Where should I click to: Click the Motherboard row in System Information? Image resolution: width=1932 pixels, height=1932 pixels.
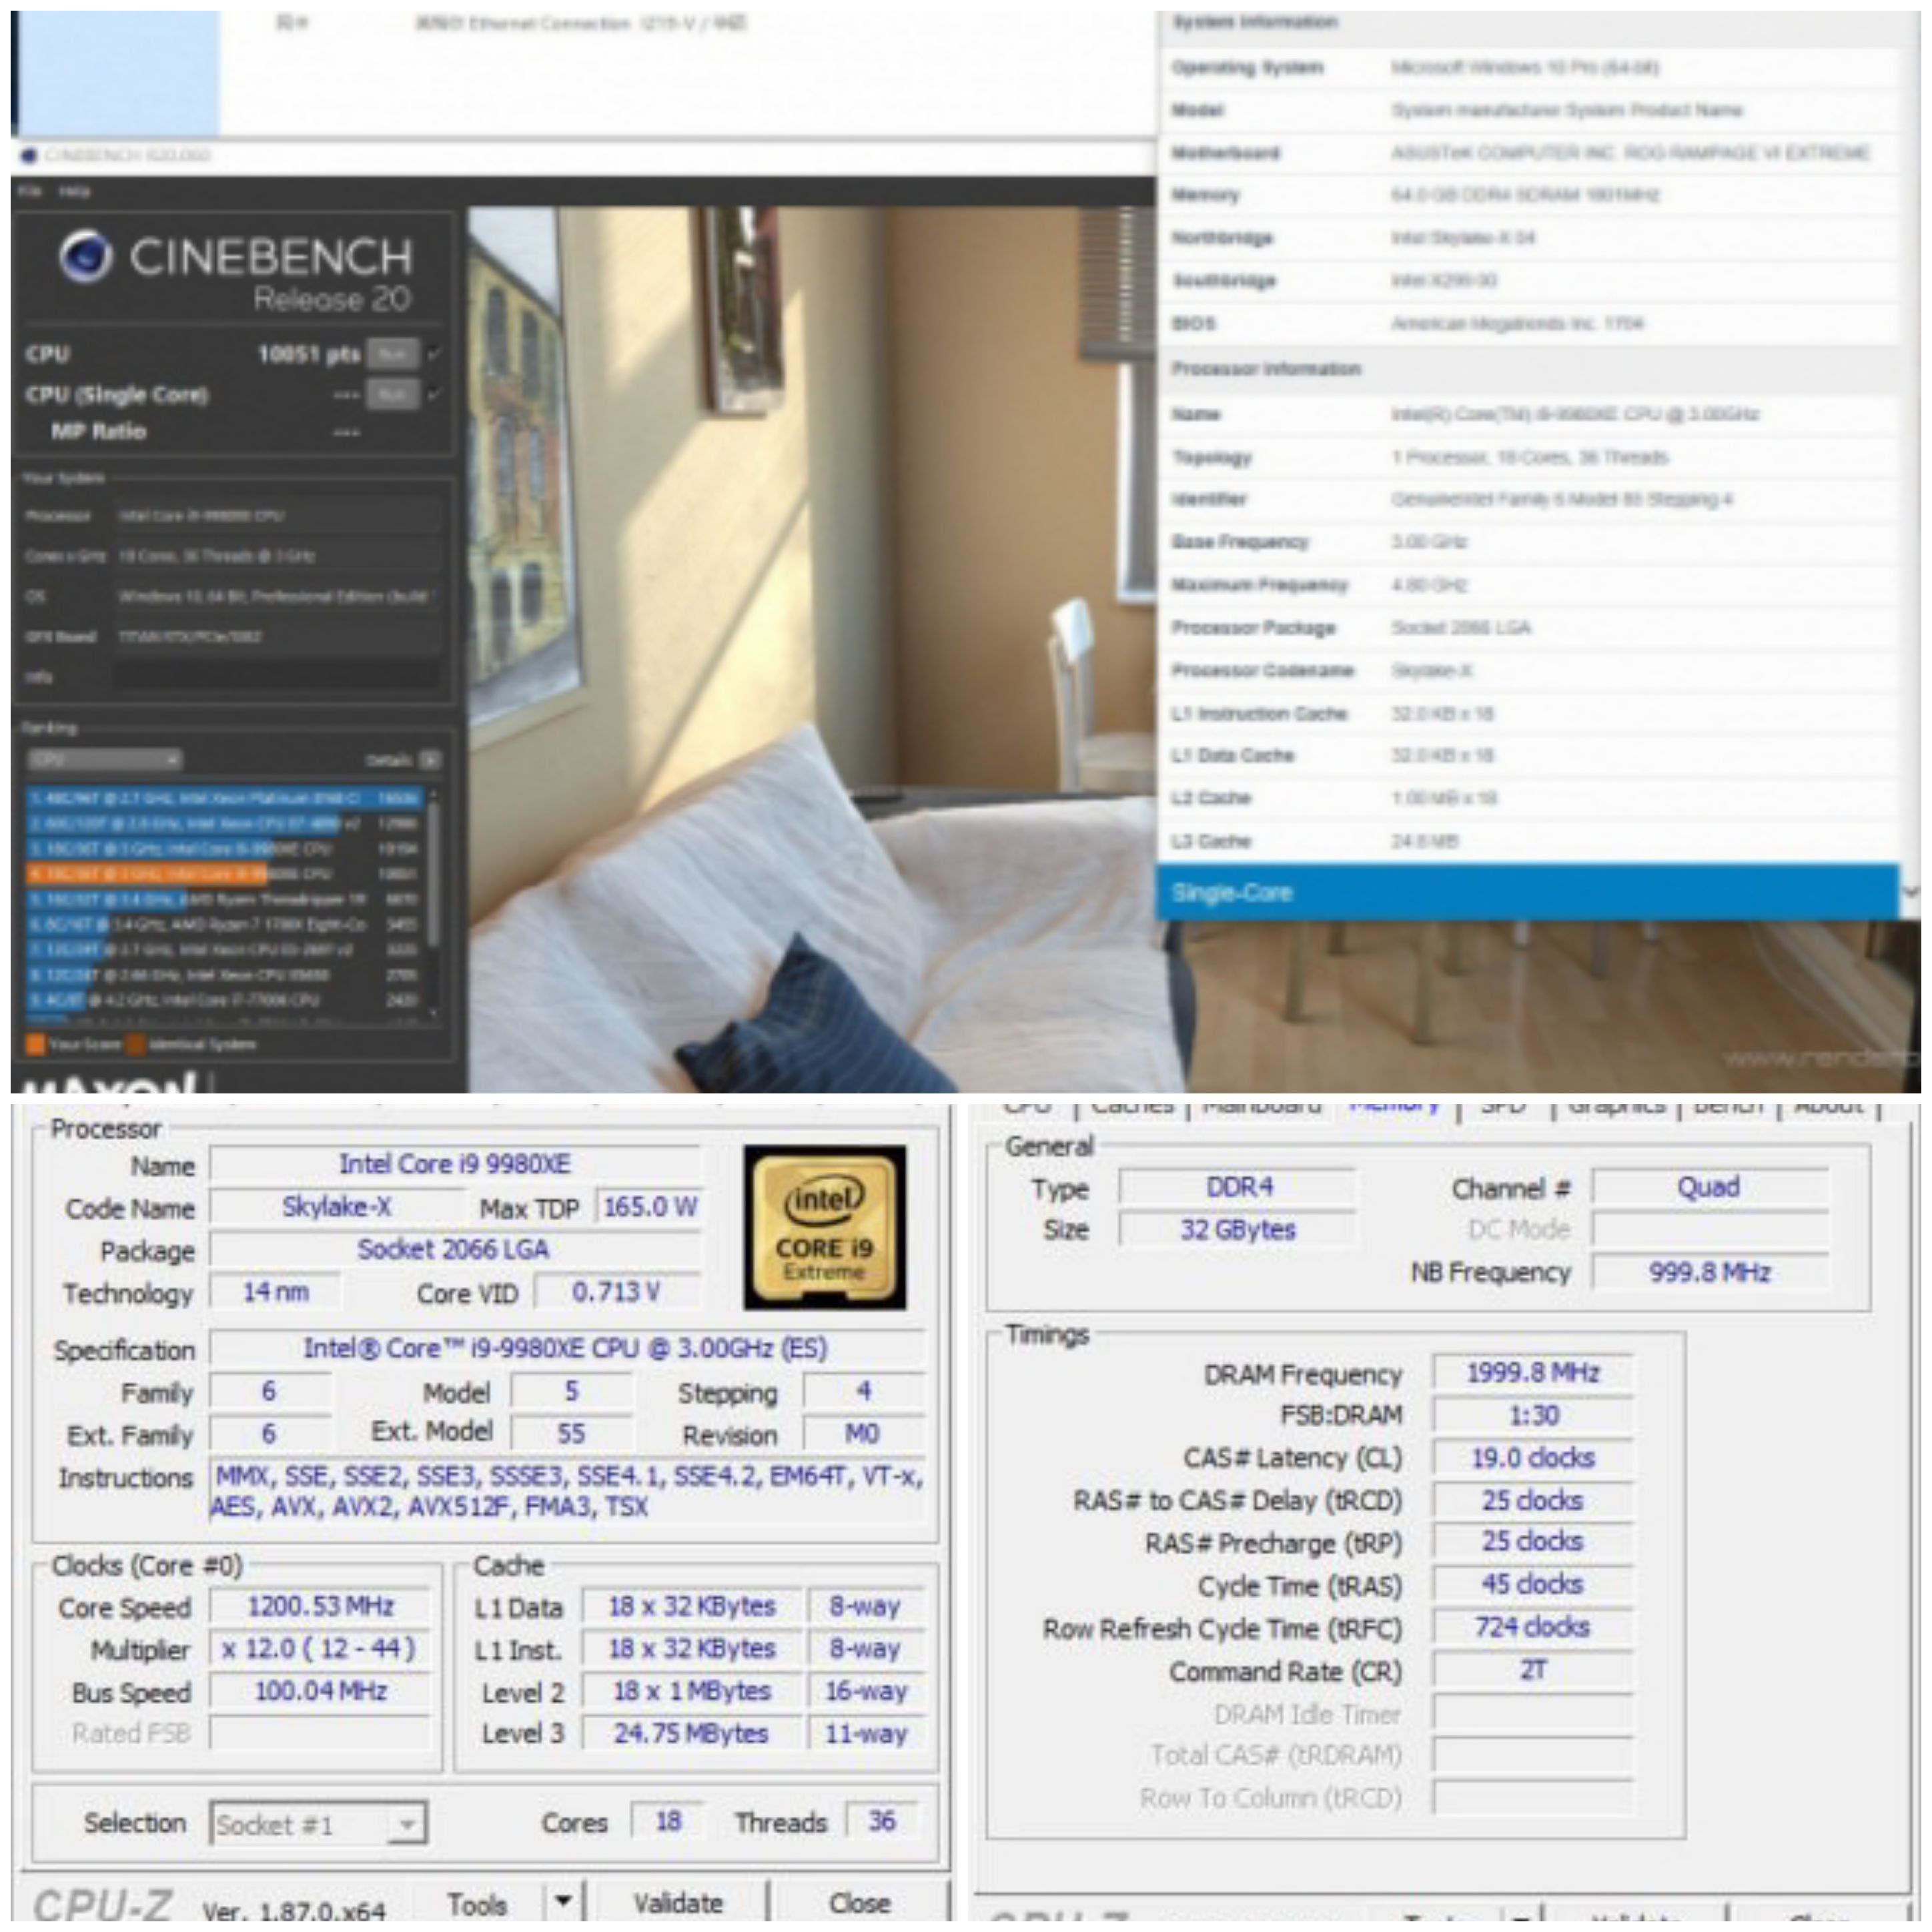pos(1527,153)
